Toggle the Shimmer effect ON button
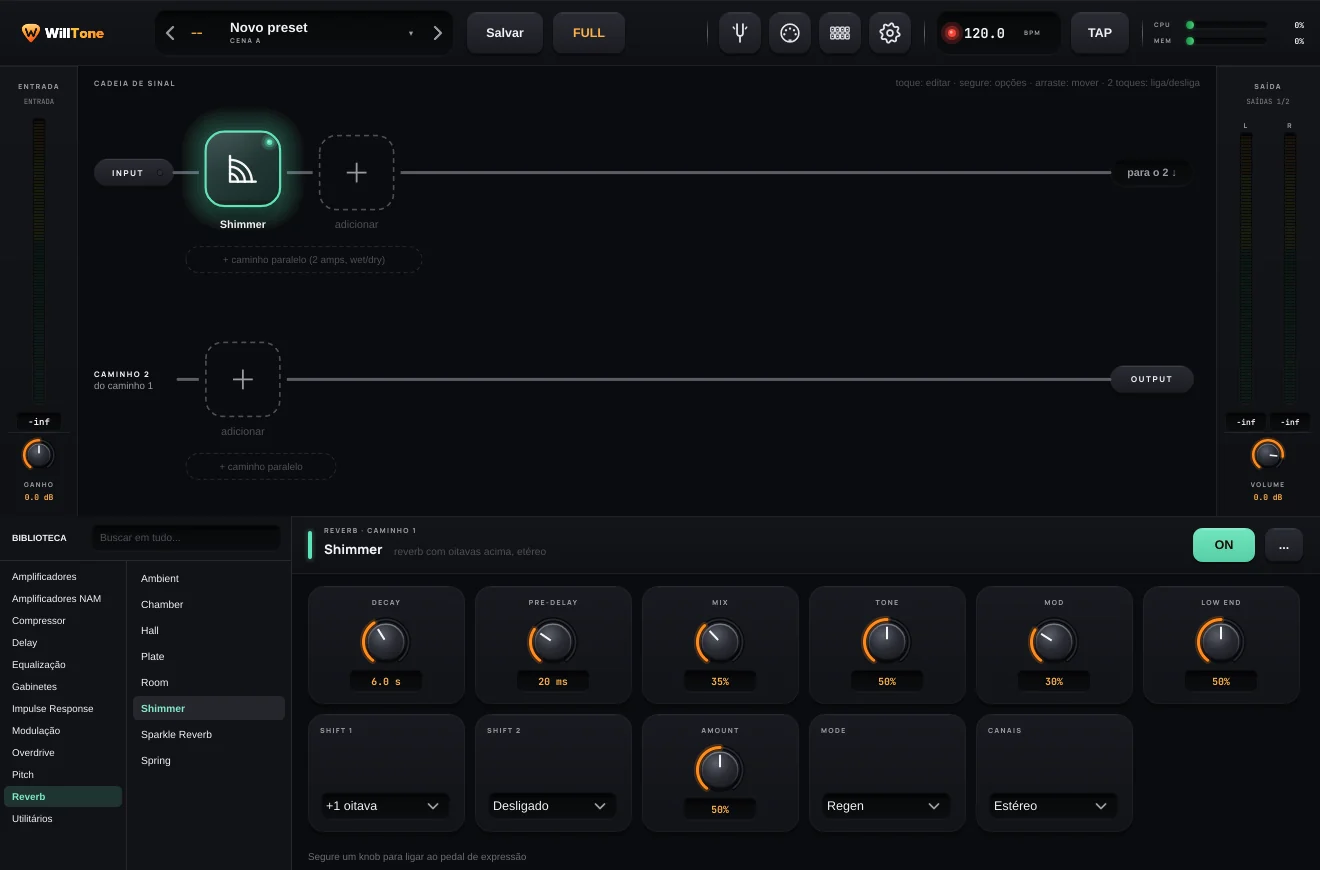 tap(1224, 545)
